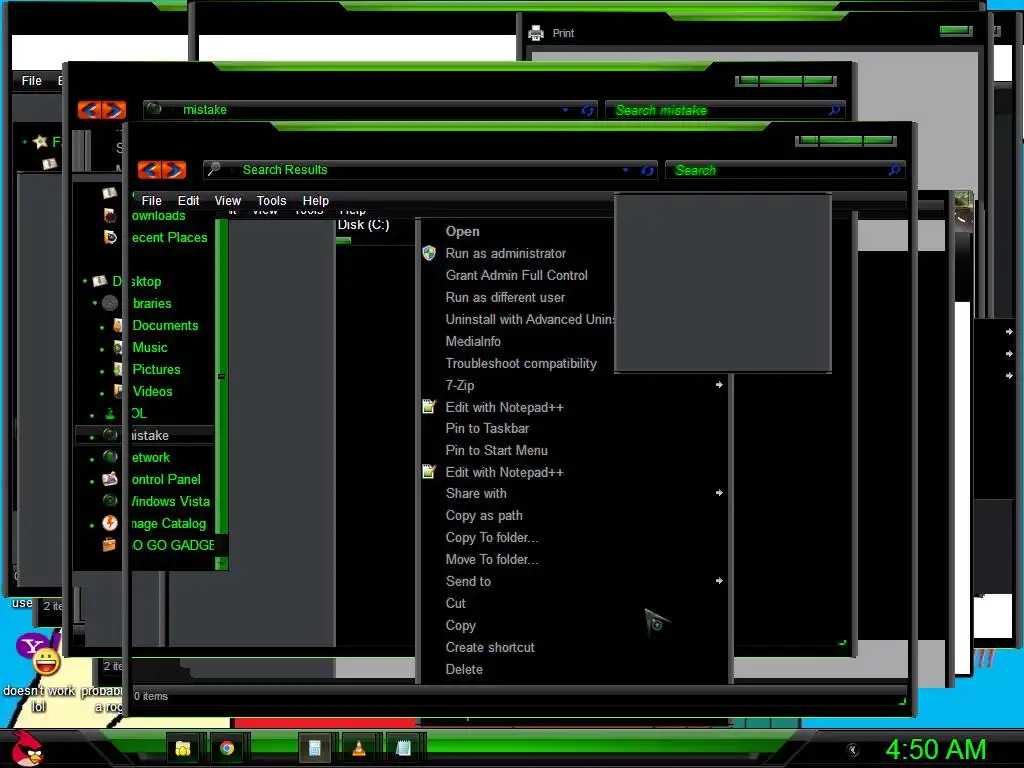
Task: Choose Run as different user
Action: click(505, 297)
